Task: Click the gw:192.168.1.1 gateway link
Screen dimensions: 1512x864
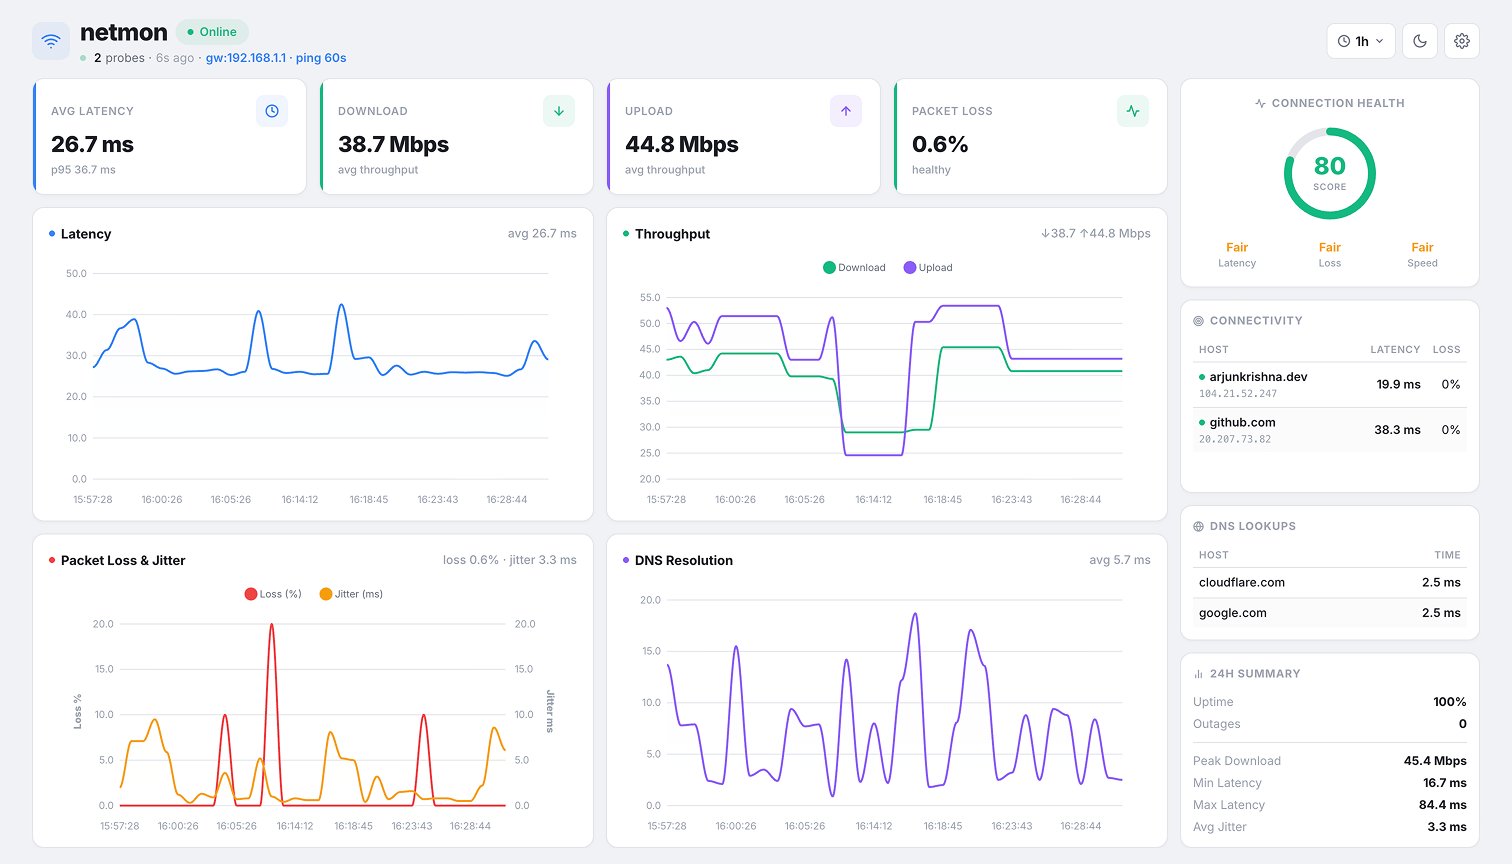Action: [245, 58]
